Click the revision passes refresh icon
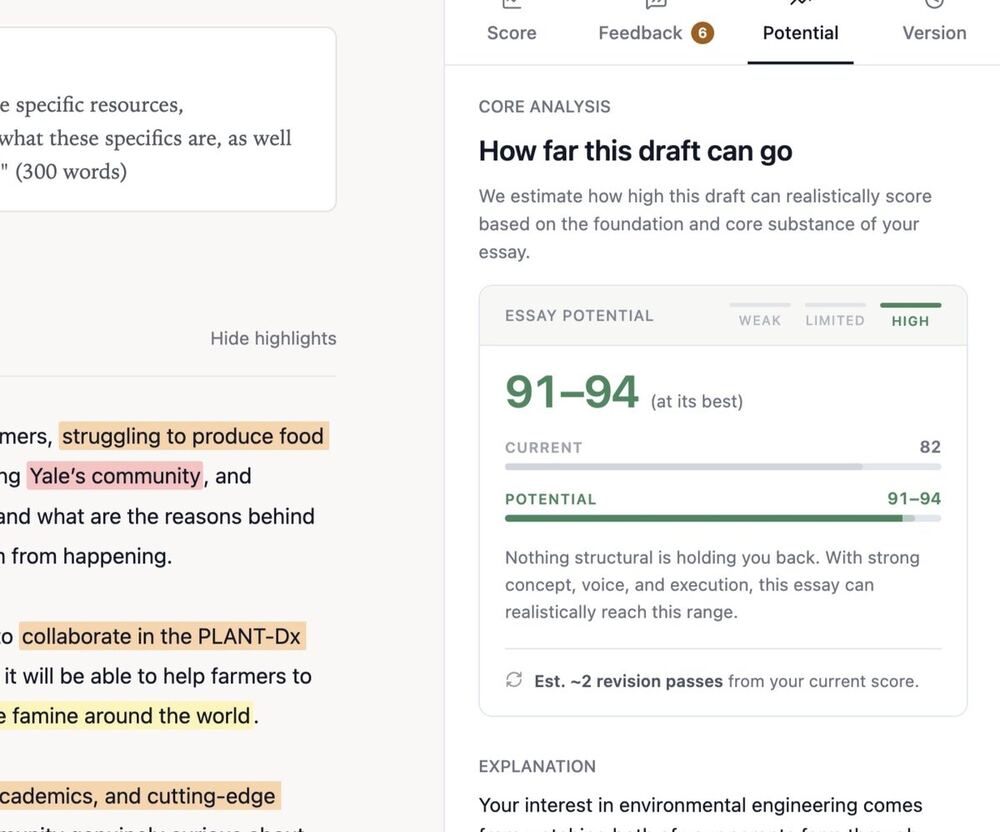Screen dimensions: 1000x832 pos(514,680)
